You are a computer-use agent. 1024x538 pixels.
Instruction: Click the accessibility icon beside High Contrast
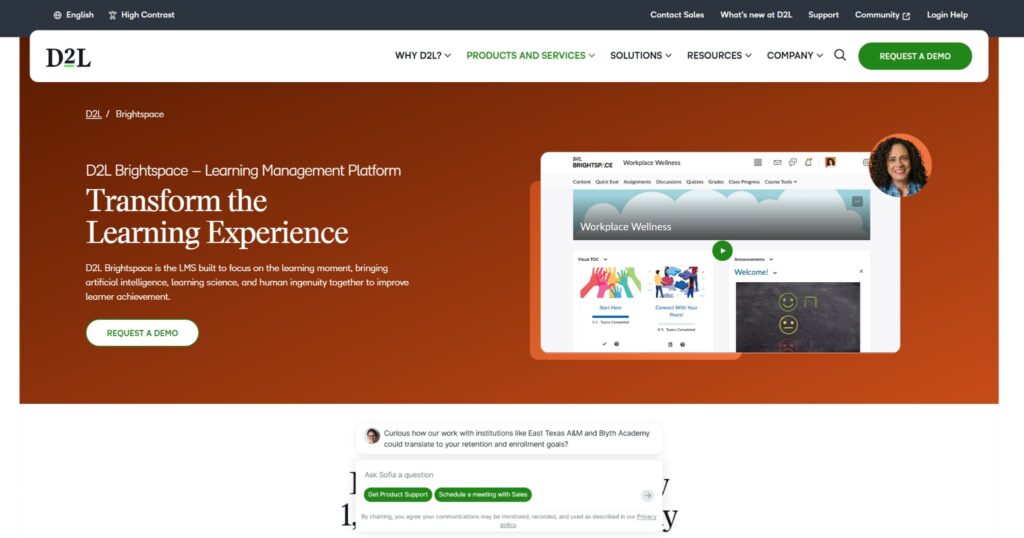(x=112, y=15)
